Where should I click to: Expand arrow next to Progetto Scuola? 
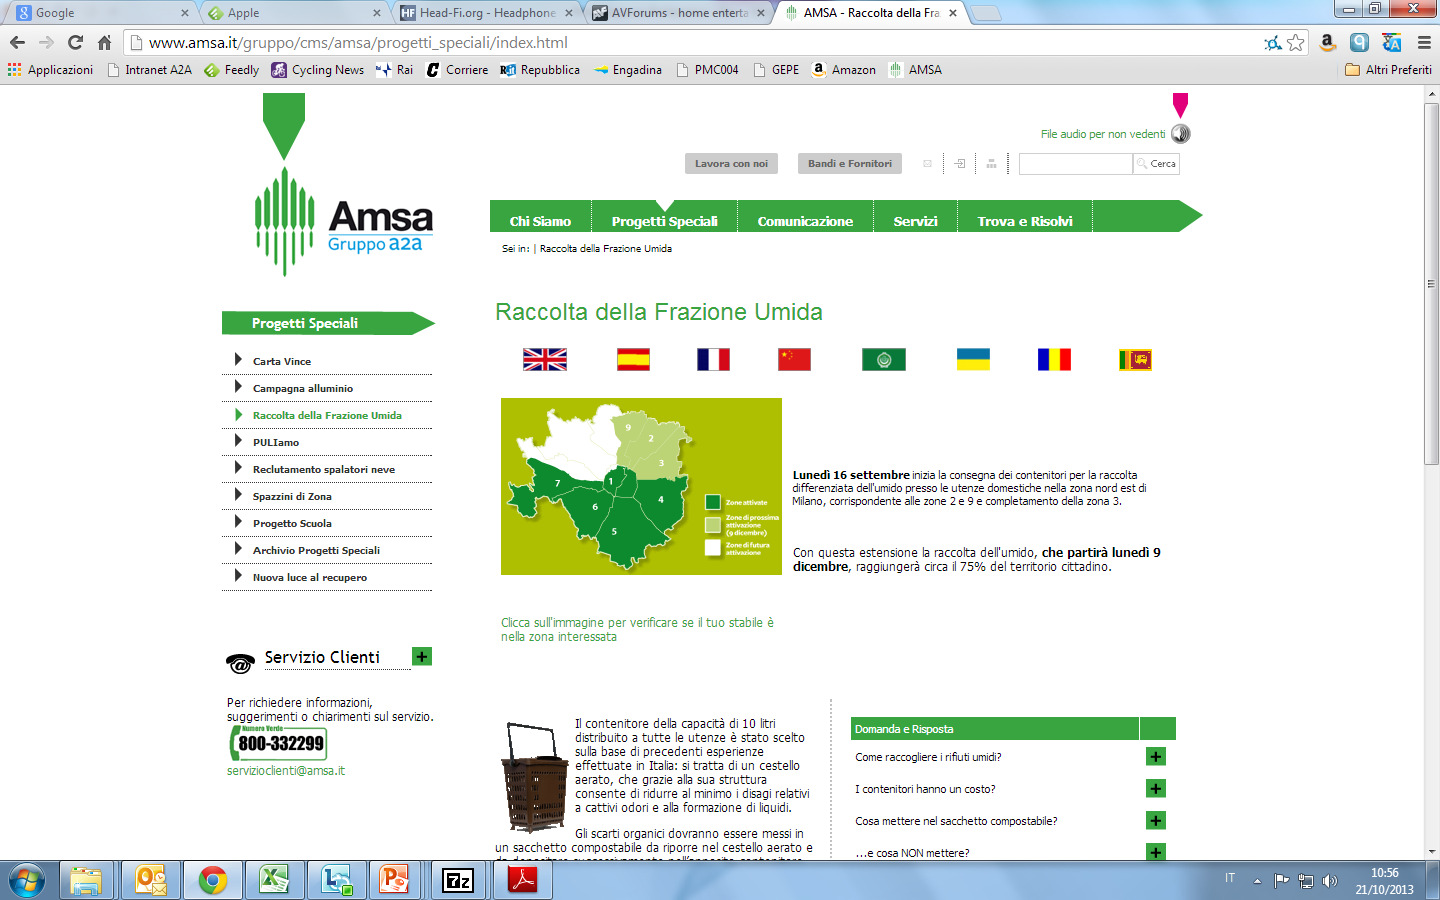tap(238, 522)
